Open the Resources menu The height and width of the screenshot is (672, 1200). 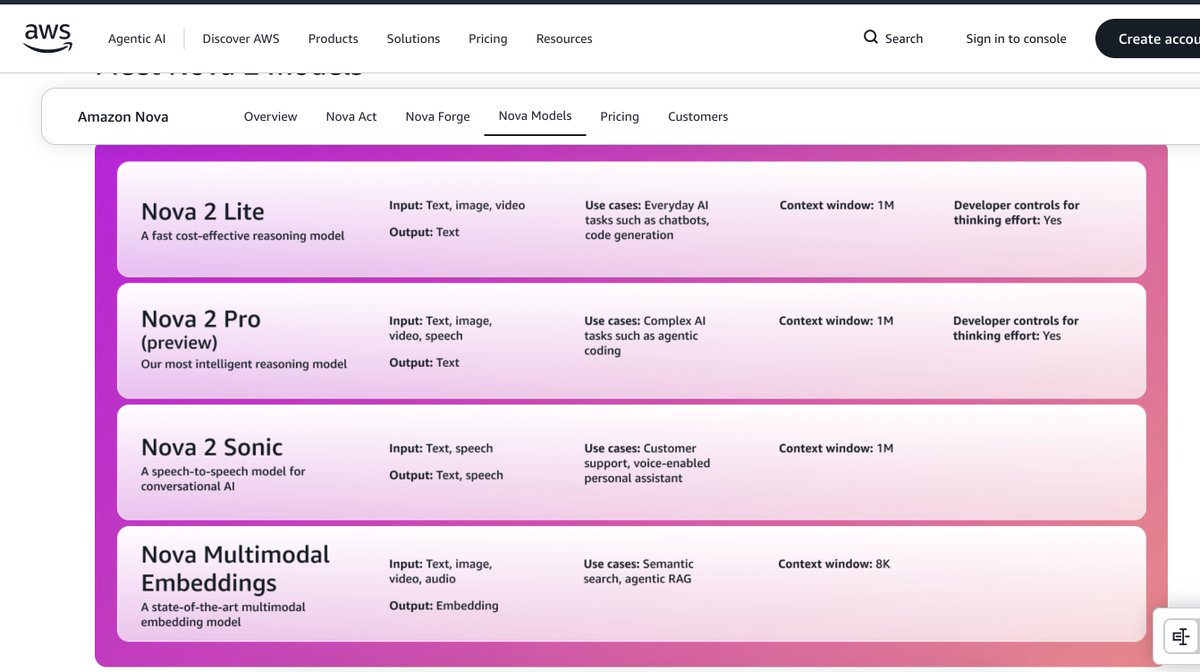(x=564, y=39)
